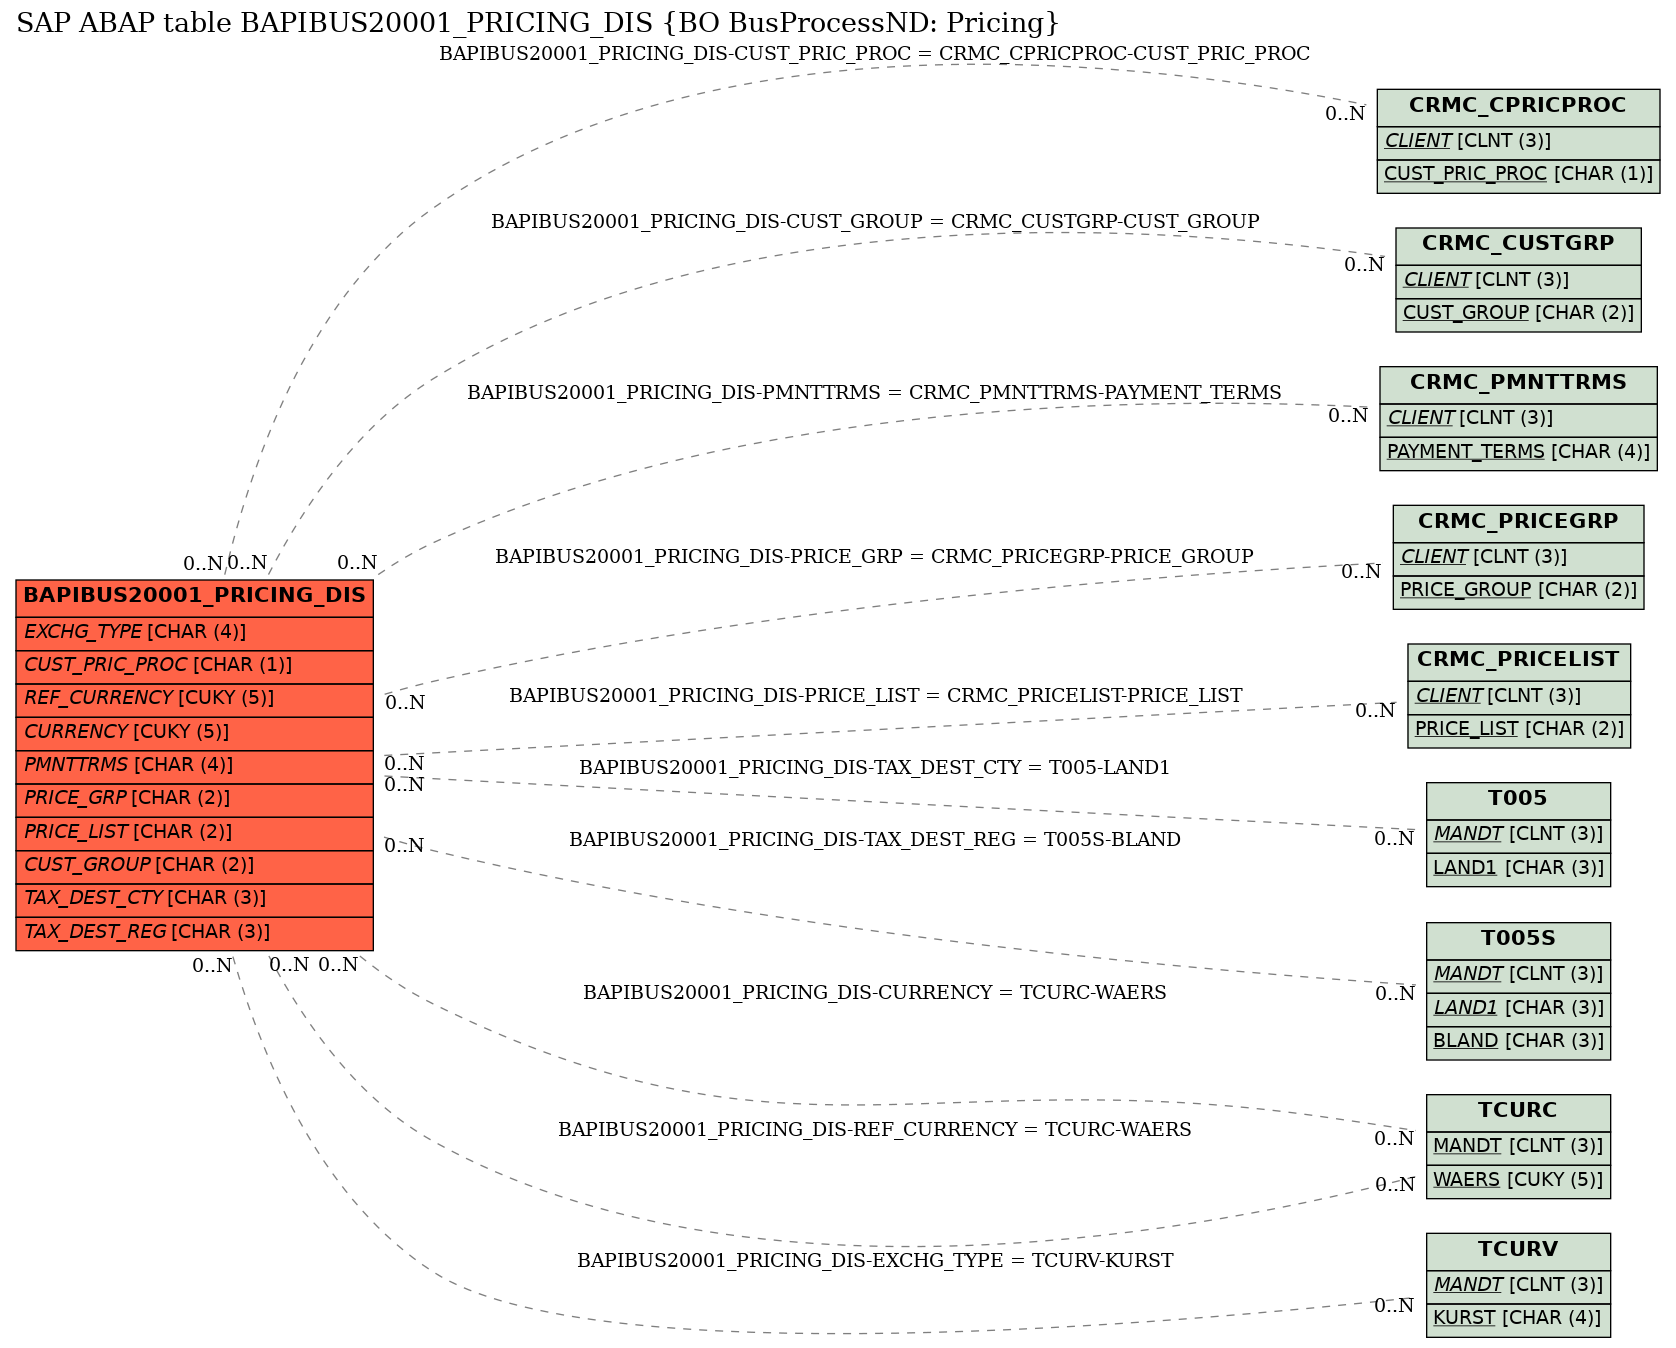Click CLIENT field in CRMC_PRICEGRP table

tap(1518, 558)
